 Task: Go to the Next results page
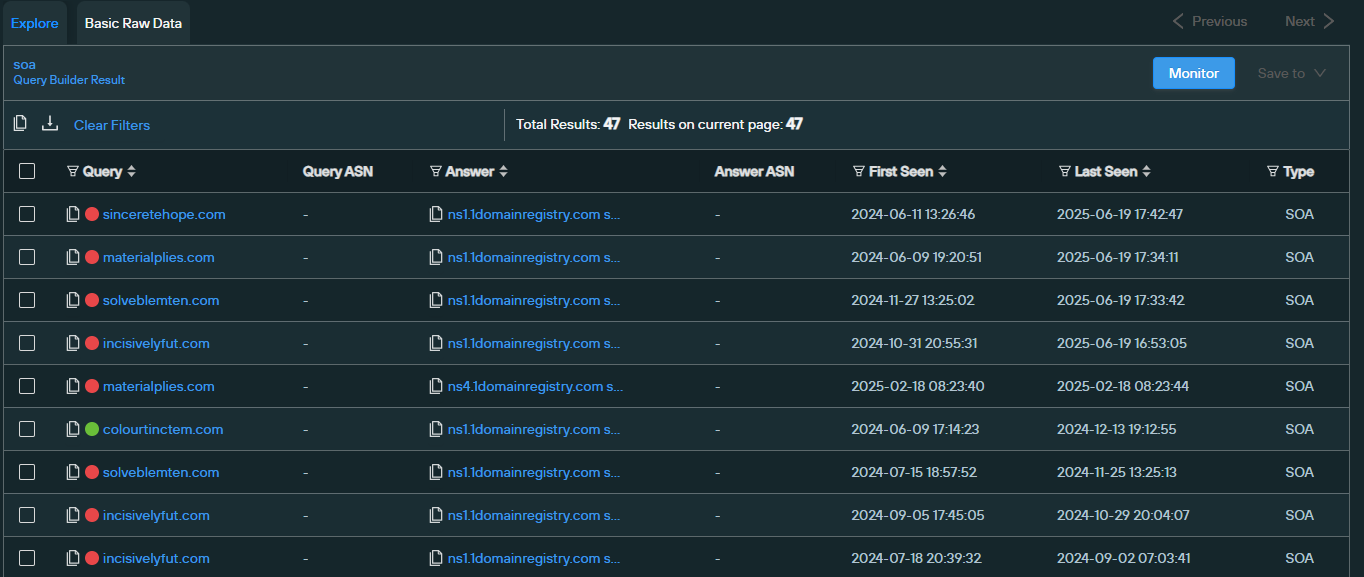[1309, 21]
